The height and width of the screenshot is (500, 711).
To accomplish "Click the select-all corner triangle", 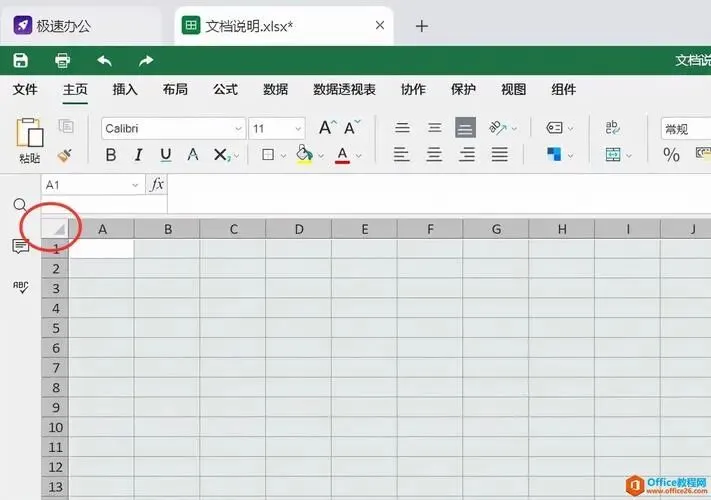I will point(55,229).
